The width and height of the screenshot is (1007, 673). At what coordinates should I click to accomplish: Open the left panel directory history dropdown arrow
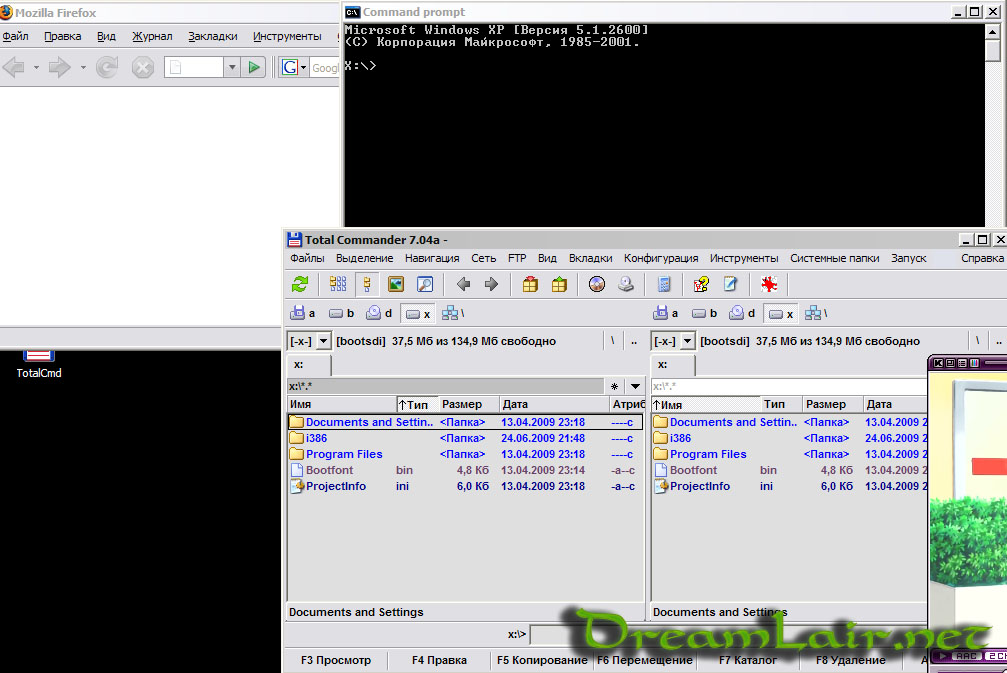pyautogui.click(x=635, y=387)
